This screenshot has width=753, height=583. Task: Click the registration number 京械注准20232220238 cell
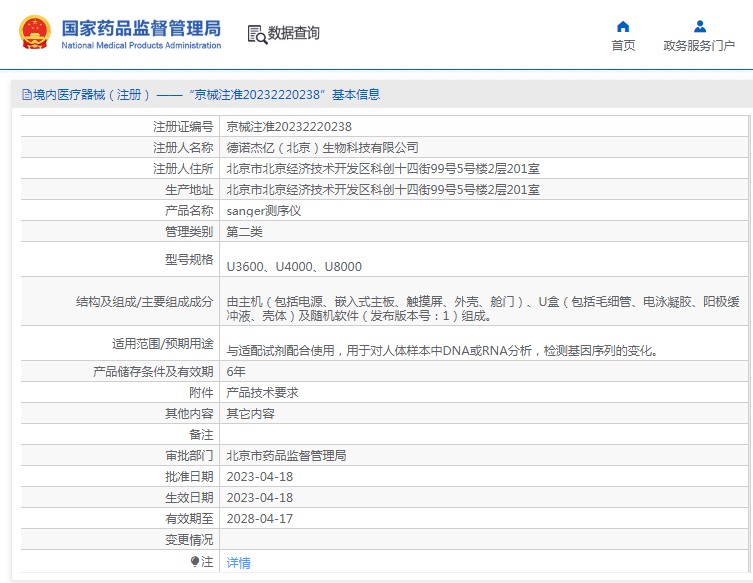coord(289,127)
